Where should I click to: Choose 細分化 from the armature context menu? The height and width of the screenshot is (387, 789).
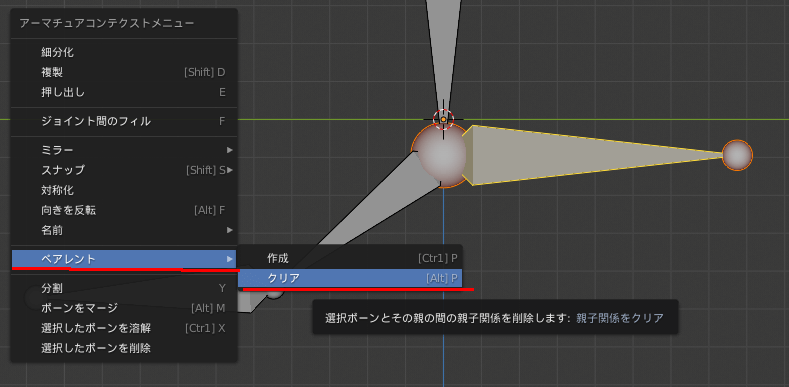pos(124,52)
